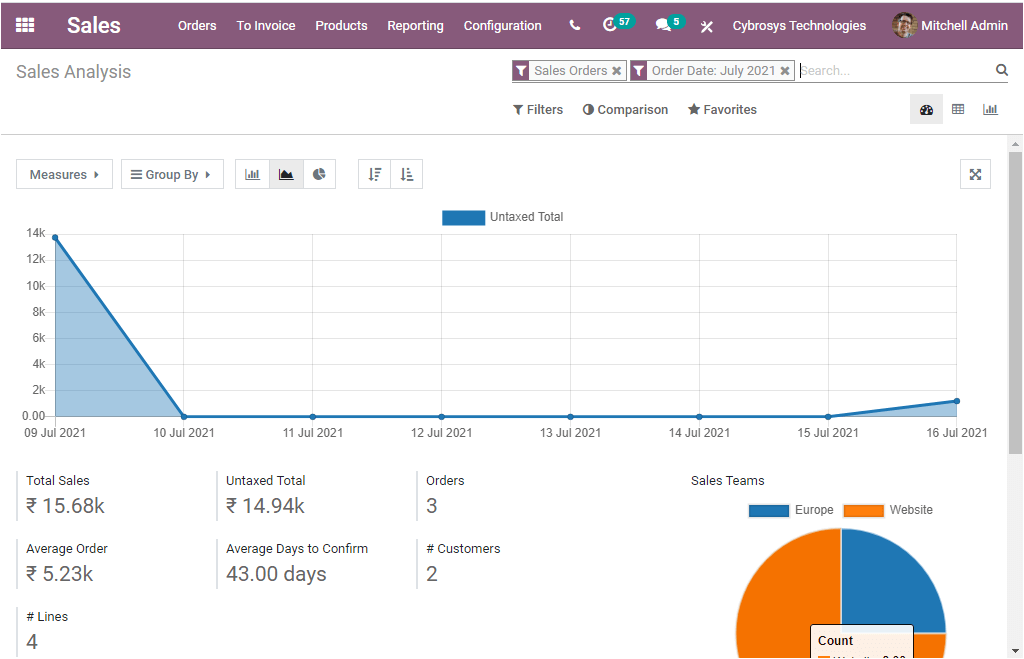Open the Favorites dropdown
This screenshot has width=1024, height=659.
tap(722, 110)
